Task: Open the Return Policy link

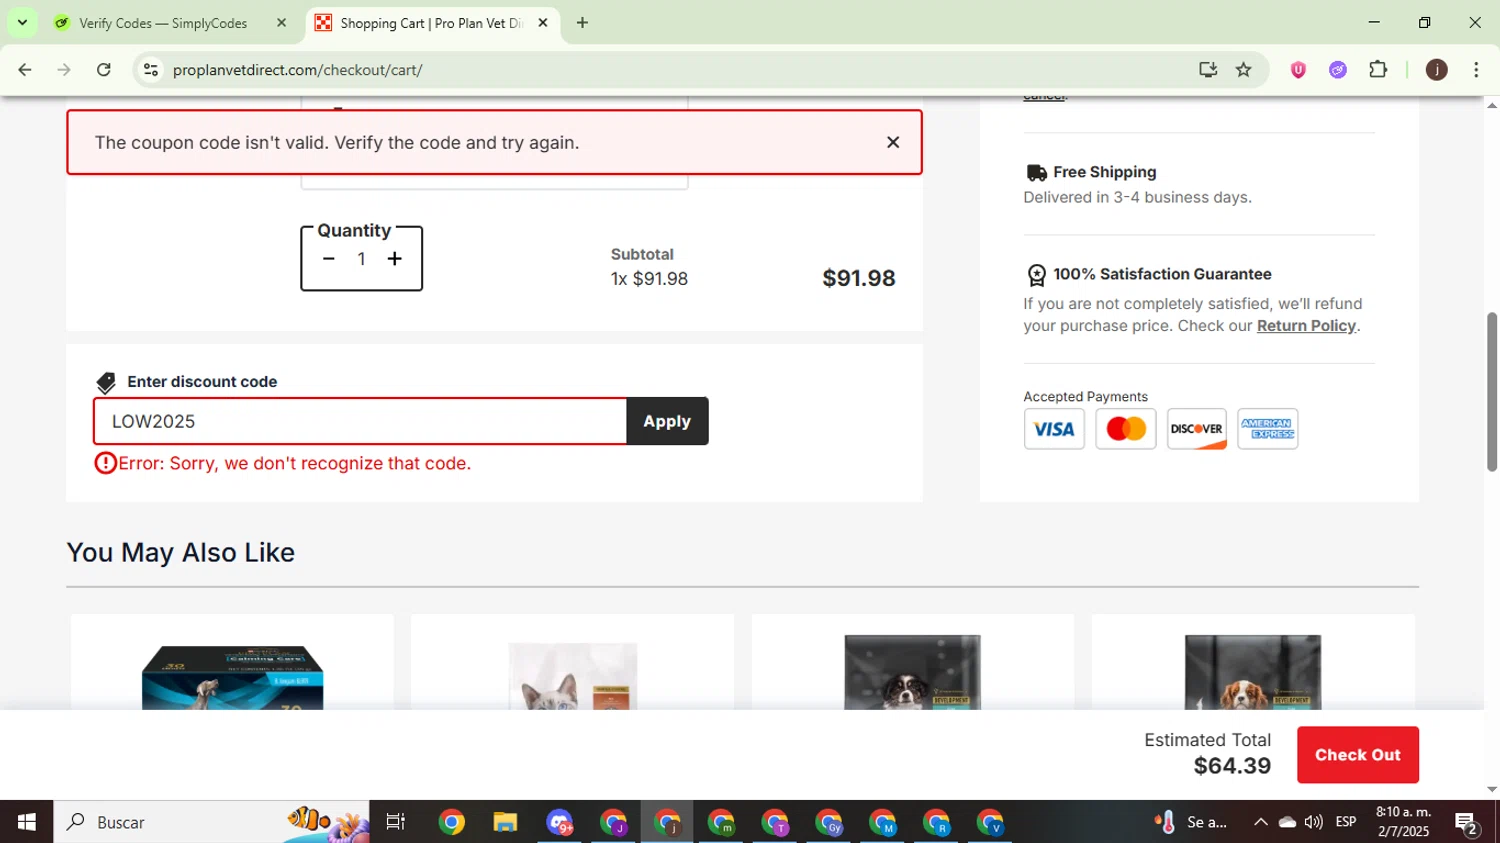Action: tap(1306, 326)
